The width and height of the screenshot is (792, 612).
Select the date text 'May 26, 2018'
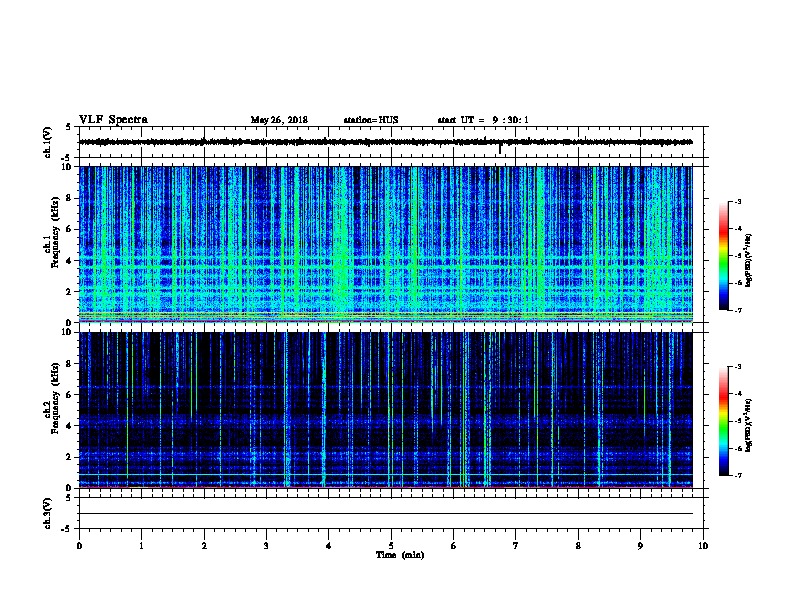(279, 120)
